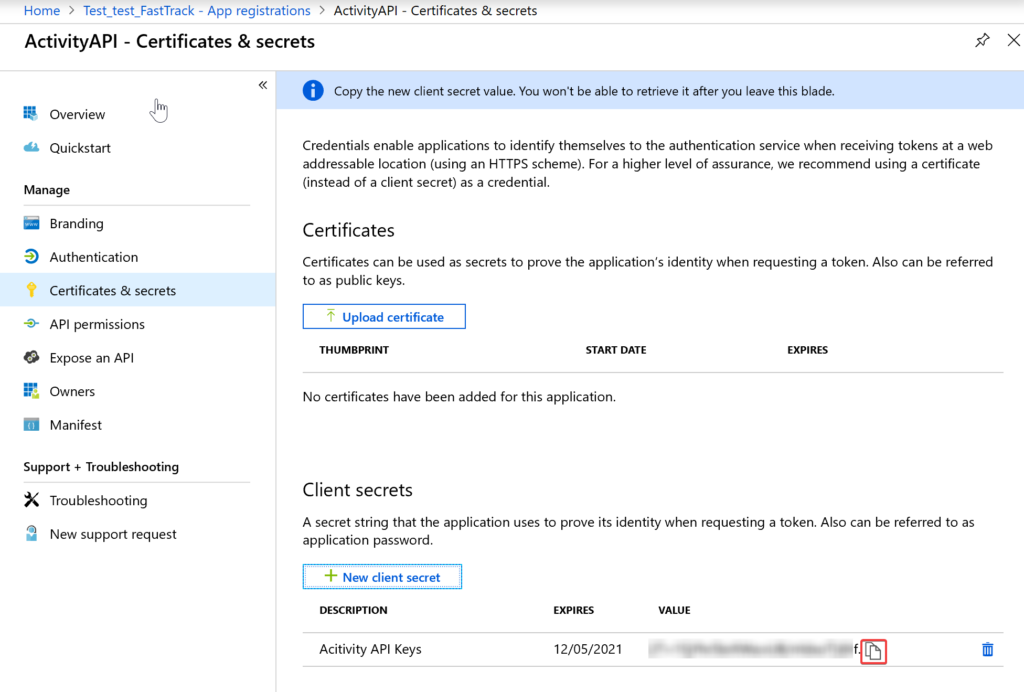Screen dimensions: 1024x692
Task: Open the Manifest editor icon
Action: click(33, 424)
